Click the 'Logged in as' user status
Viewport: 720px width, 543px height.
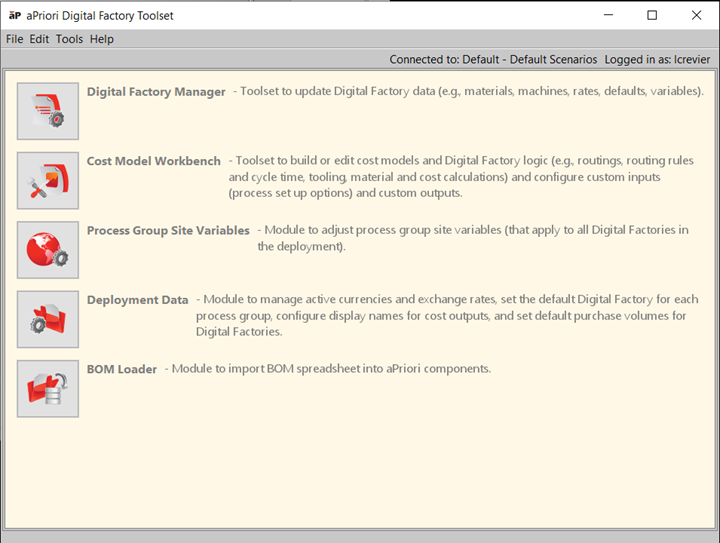657,60
